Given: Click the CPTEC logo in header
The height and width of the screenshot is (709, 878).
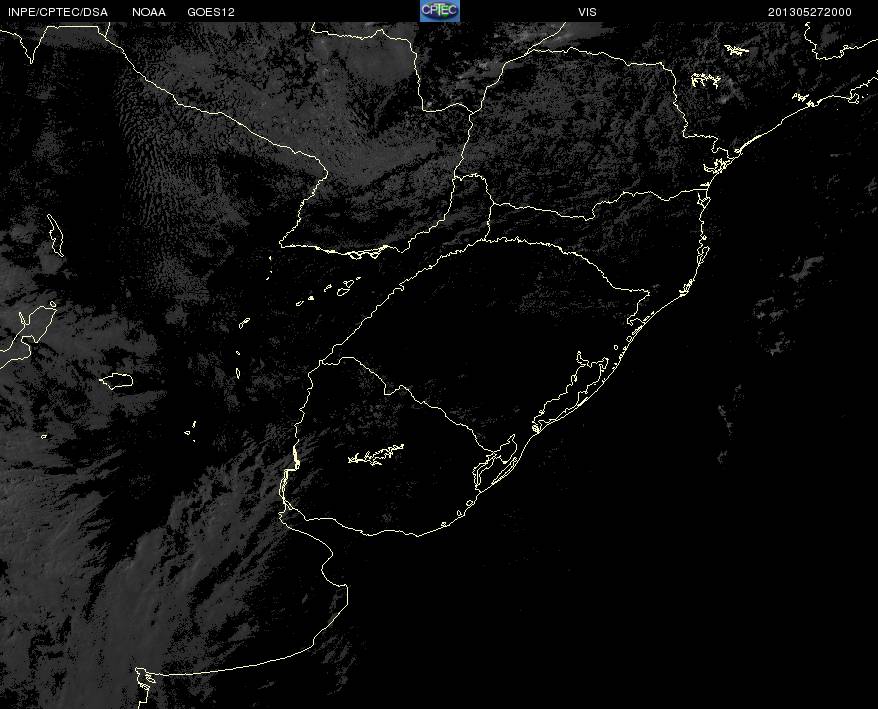Looking at the screenshot, I should tap(439, 11).
